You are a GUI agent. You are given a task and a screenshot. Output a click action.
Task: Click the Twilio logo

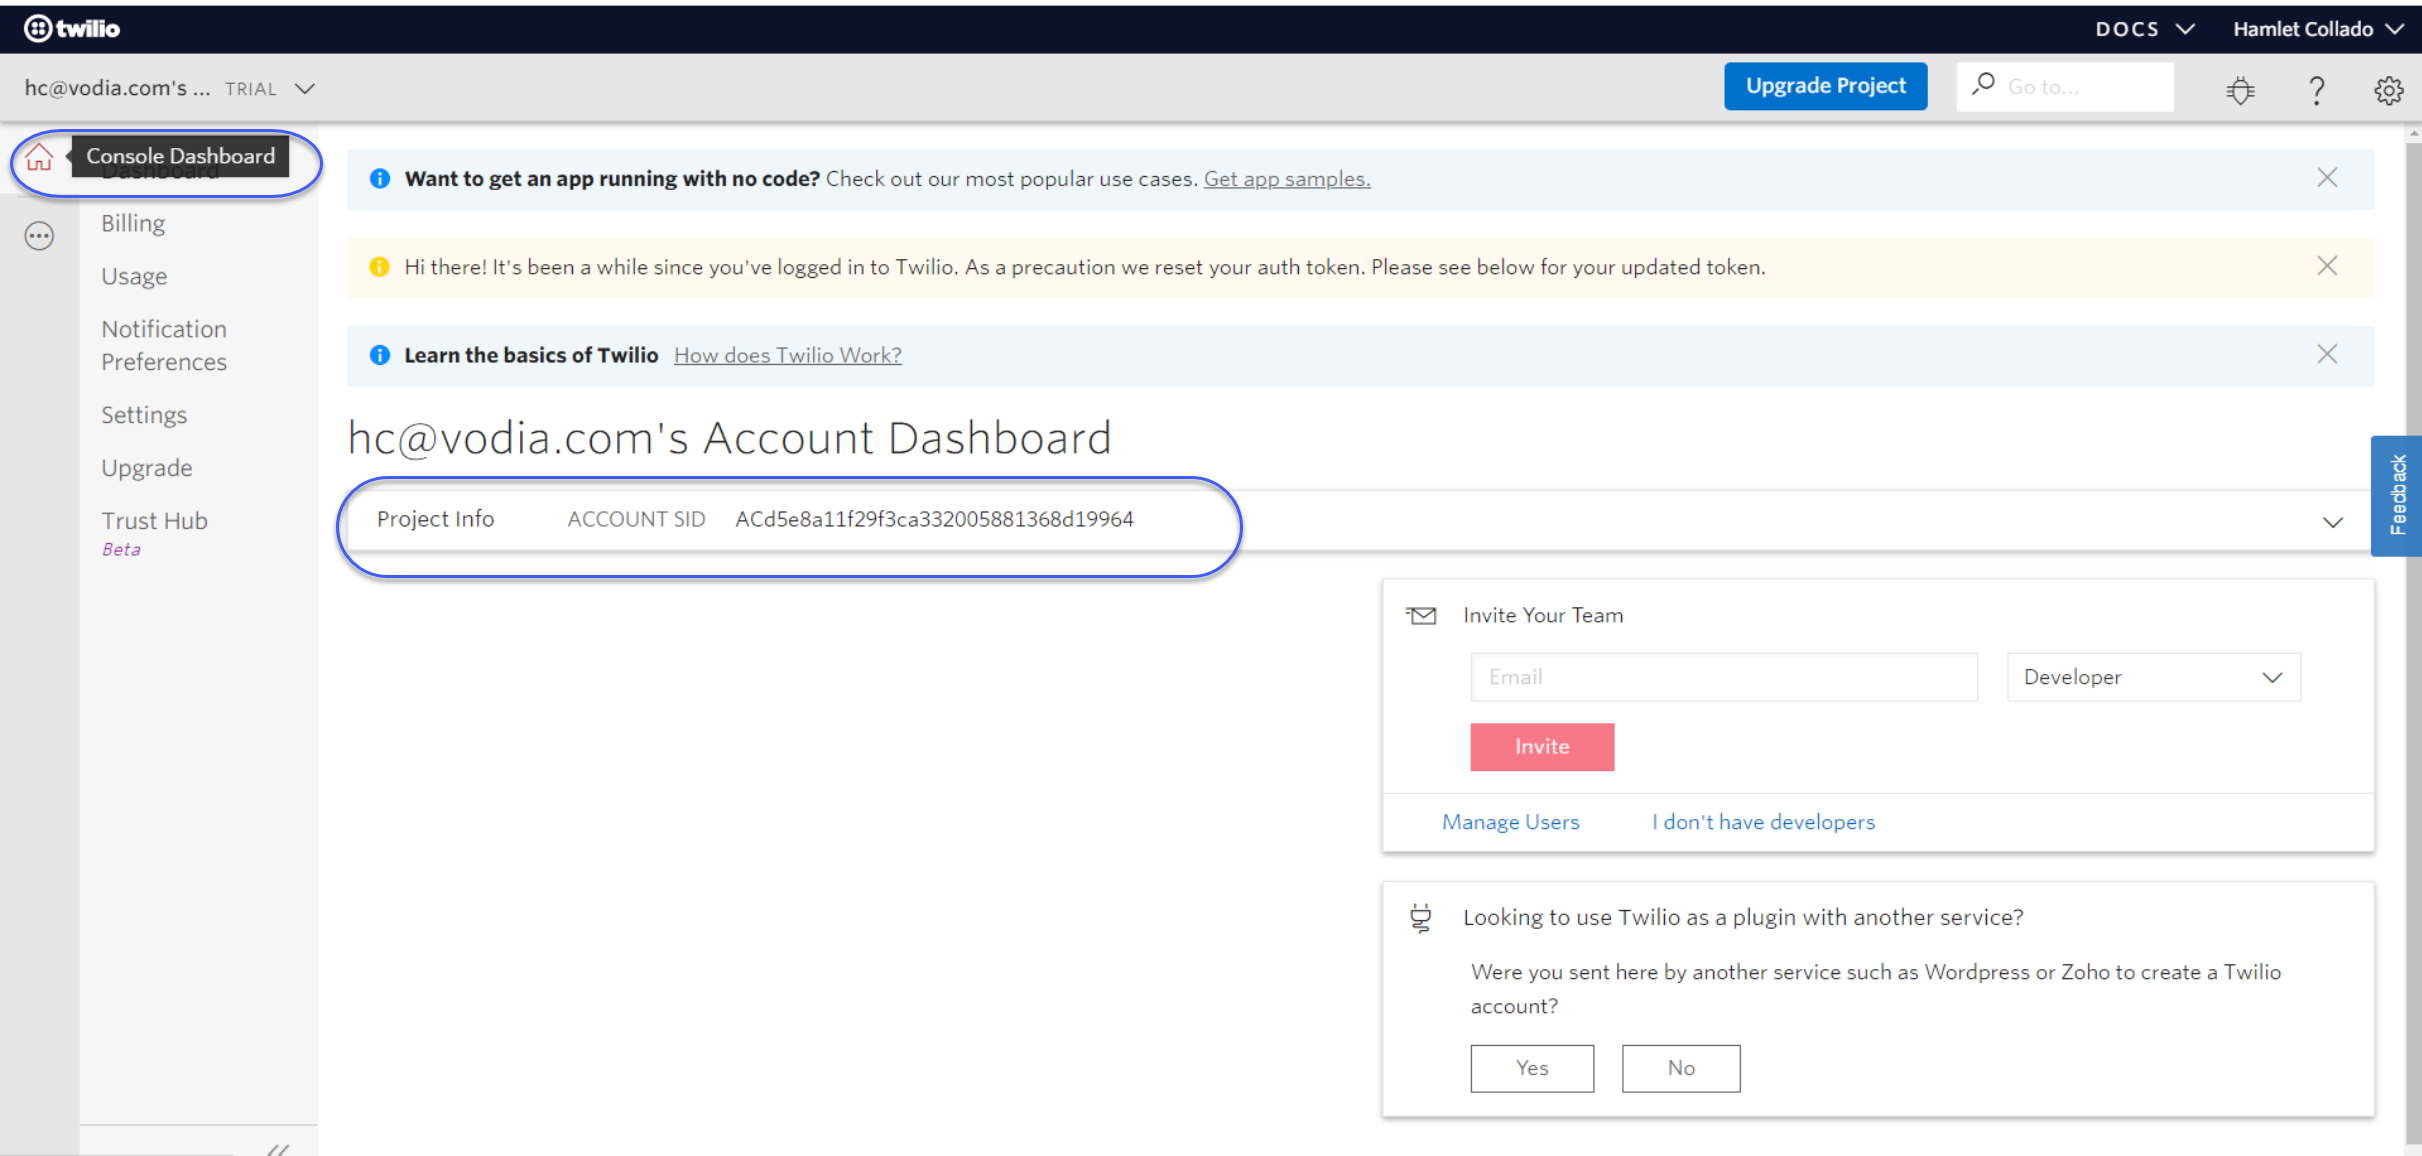click(x=72, y=29)
